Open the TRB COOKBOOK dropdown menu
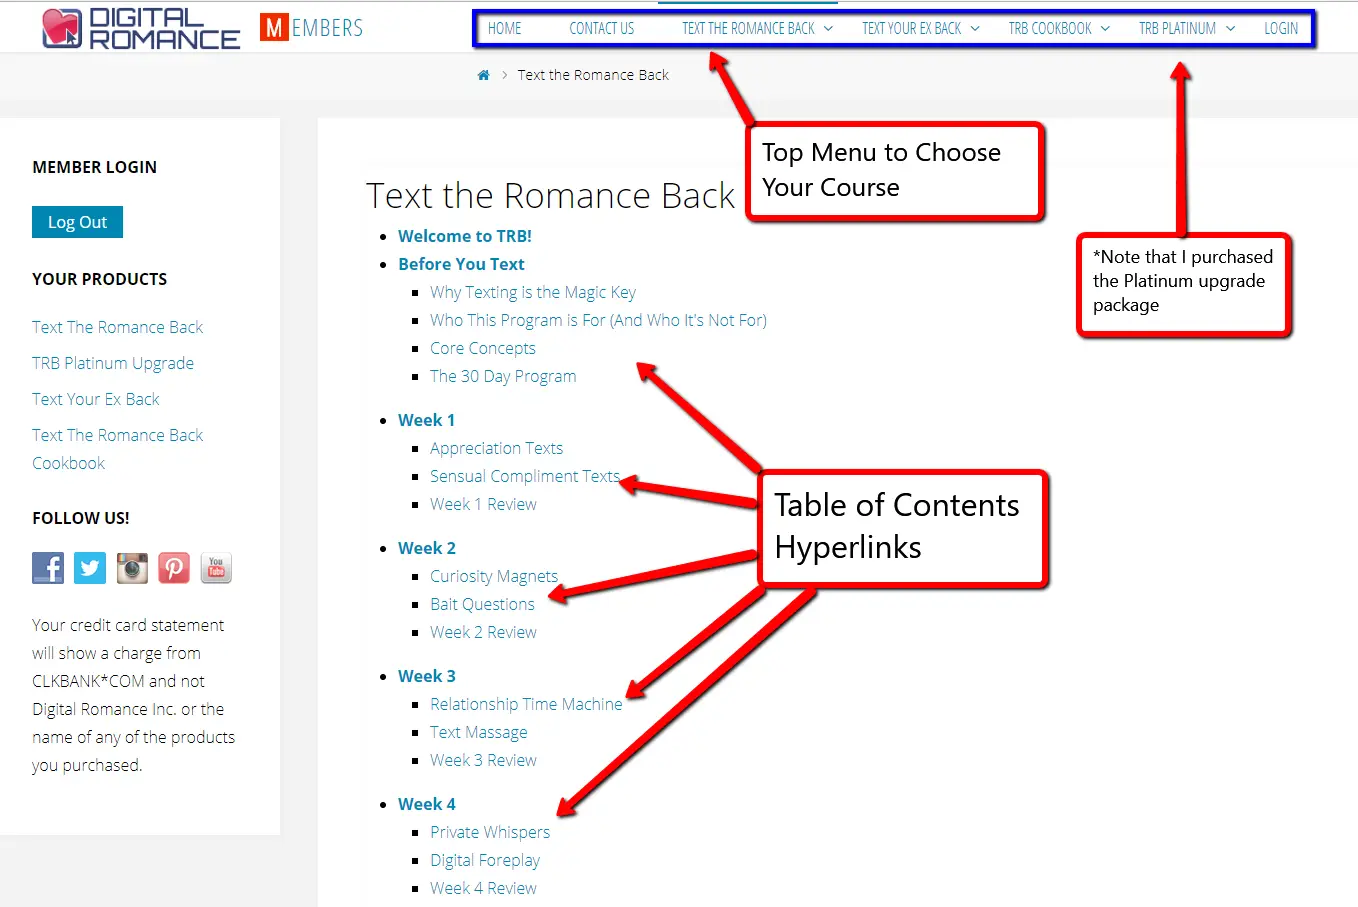 click(x=1051, y=28)
